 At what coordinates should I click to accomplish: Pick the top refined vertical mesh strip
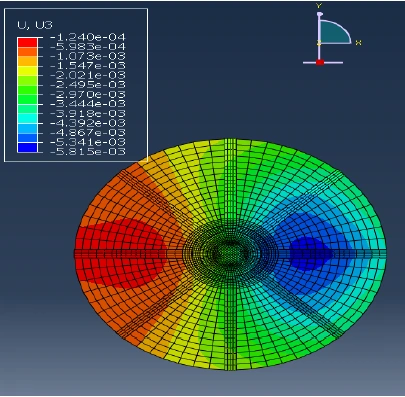click(230, 180)
